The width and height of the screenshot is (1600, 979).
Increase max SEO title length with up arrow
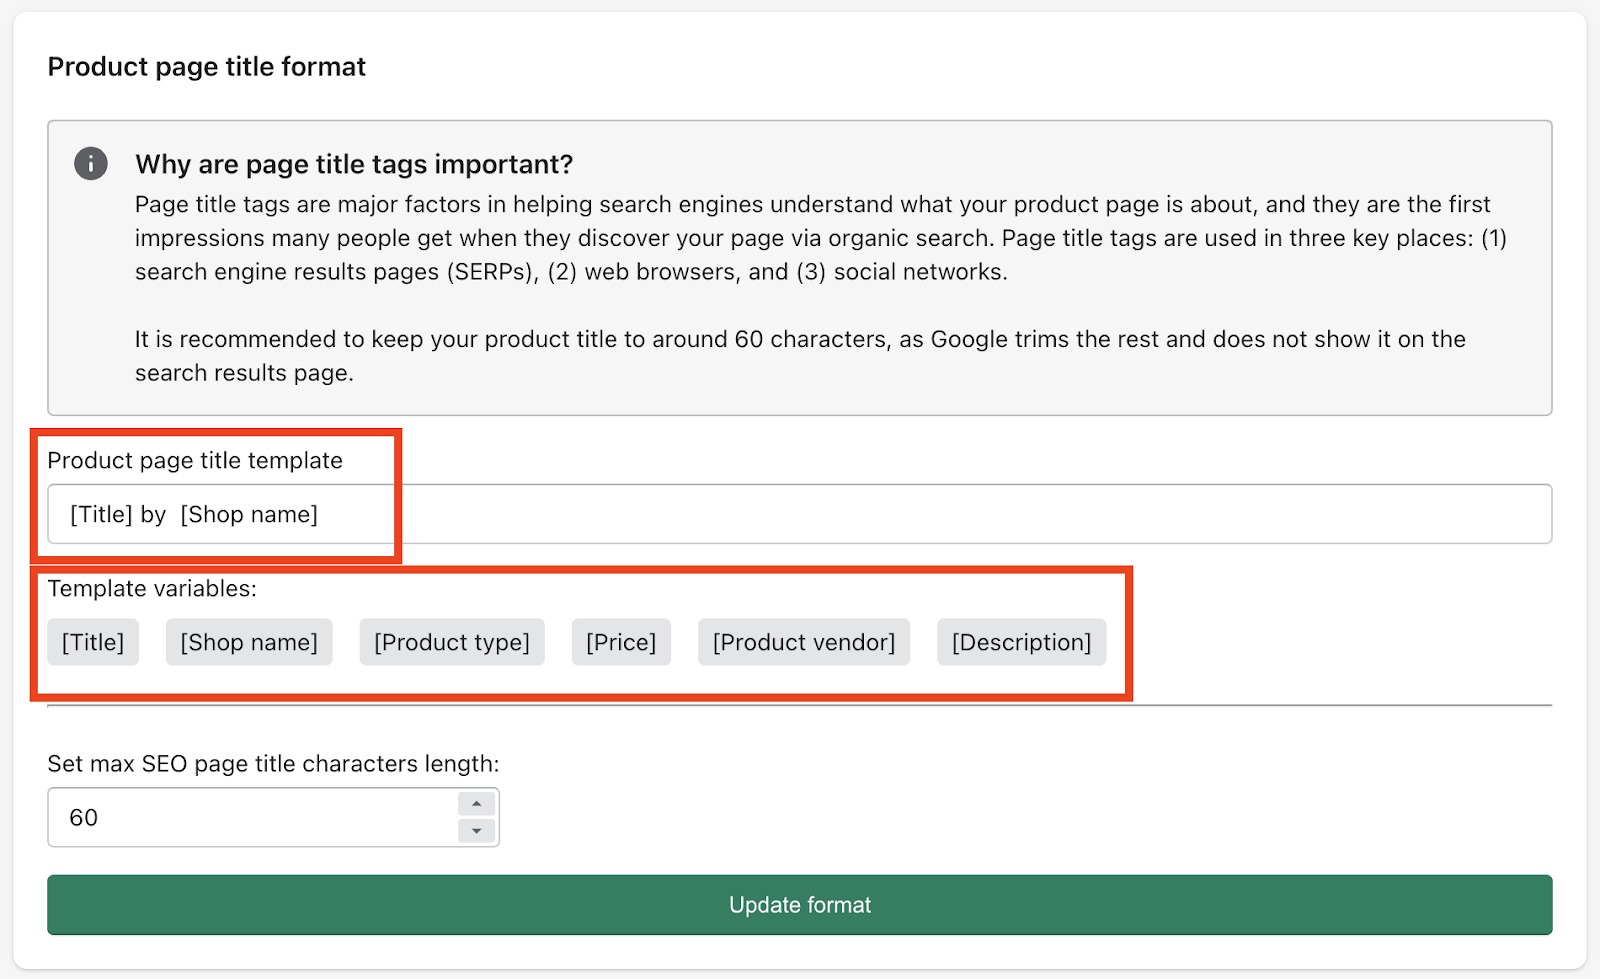pyautogui.click(x=477, y=804)
